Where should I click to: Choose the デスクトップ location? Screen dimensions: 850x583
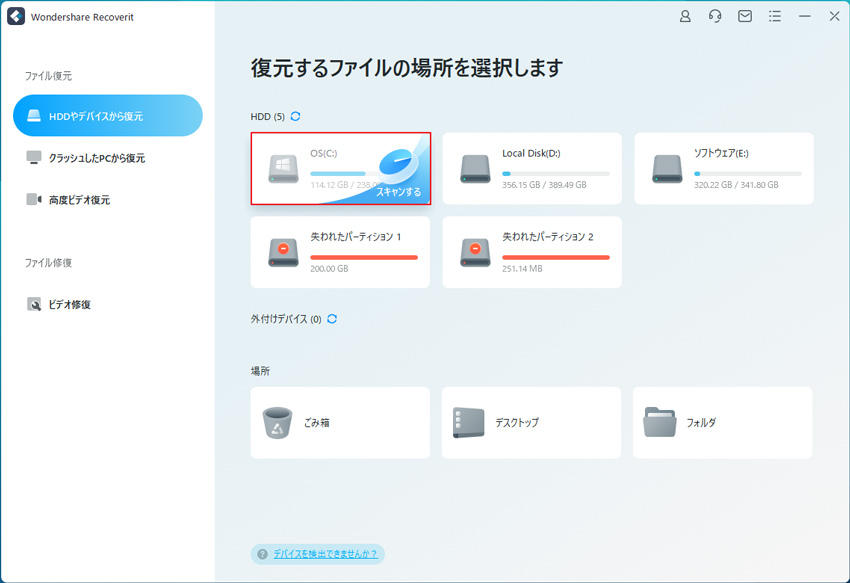point(531,422)
